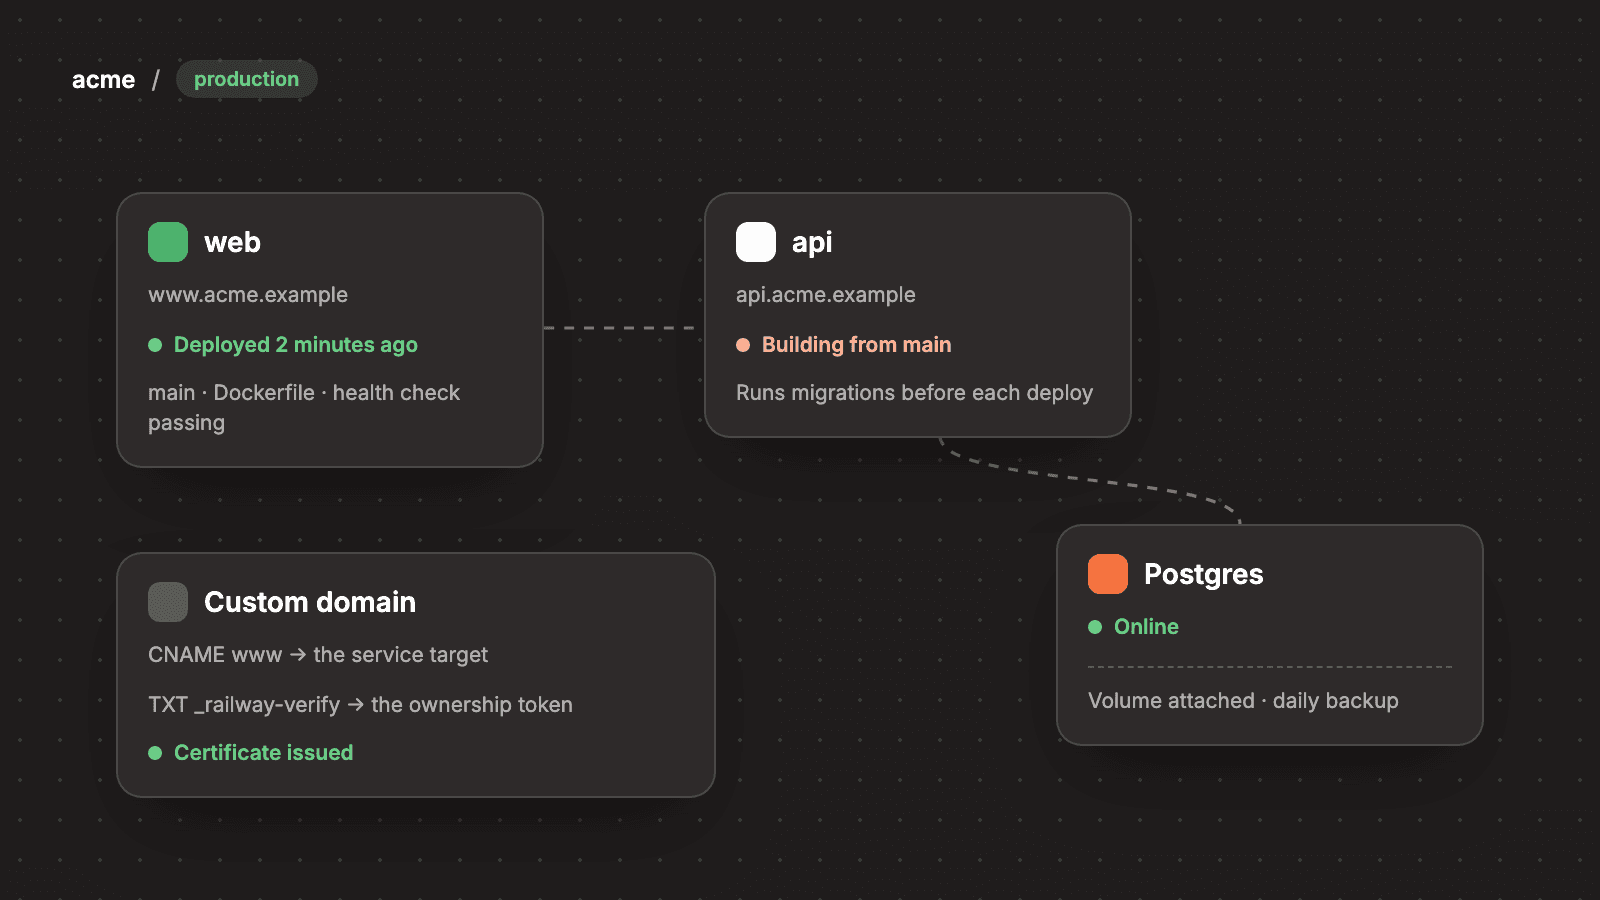This screenshot has height=900, width=1600.
Task: Click the green dot beside Deployed 2 minutes ago
Action: point(155,345)
